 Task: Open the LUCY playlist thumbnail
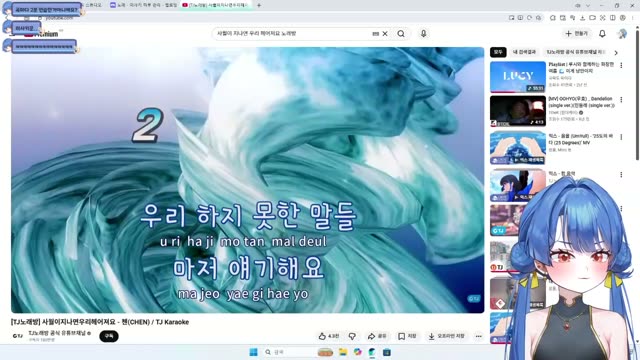pyautogui.click(x=518, y=77)
